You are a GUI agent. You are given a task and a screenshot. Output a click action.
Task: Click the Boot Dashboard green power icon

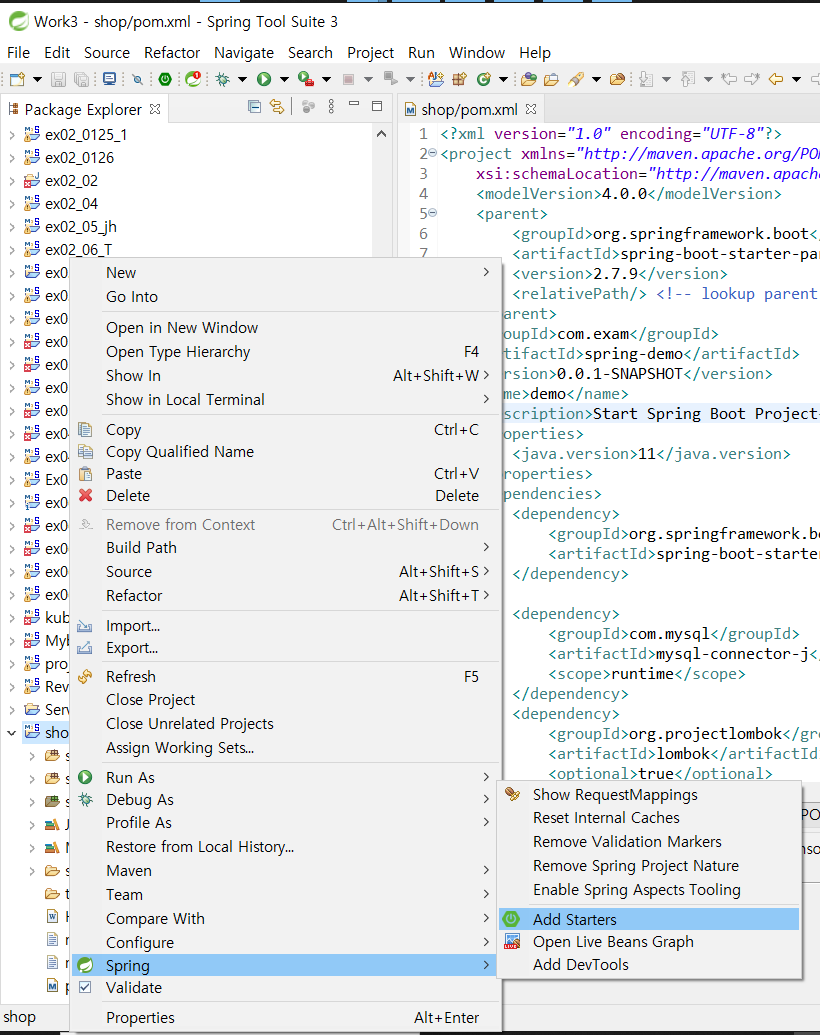pos(165,79)
